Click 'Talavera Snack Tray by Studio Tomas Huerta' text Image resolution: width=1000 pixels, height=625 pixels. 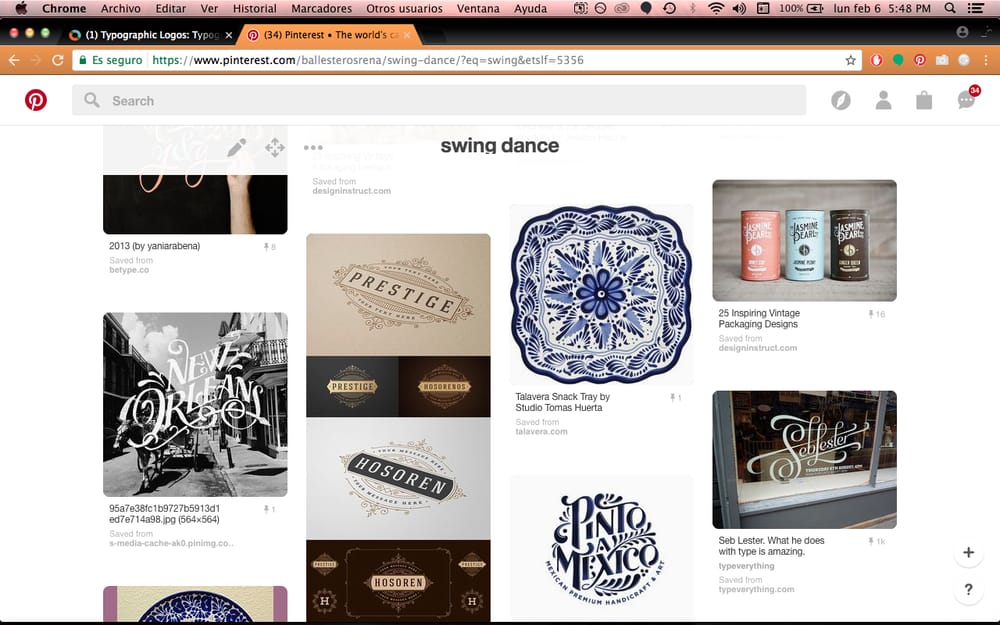pyautogui.click(x=562, y=402)
